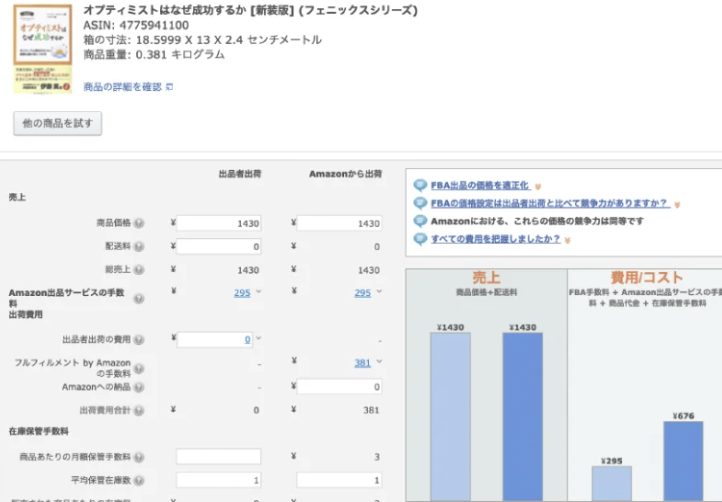Click help icon next to 出品者出荷の費用
This screenshot has width=722, height=502.
pyautogui.click(x=139, y=340)
